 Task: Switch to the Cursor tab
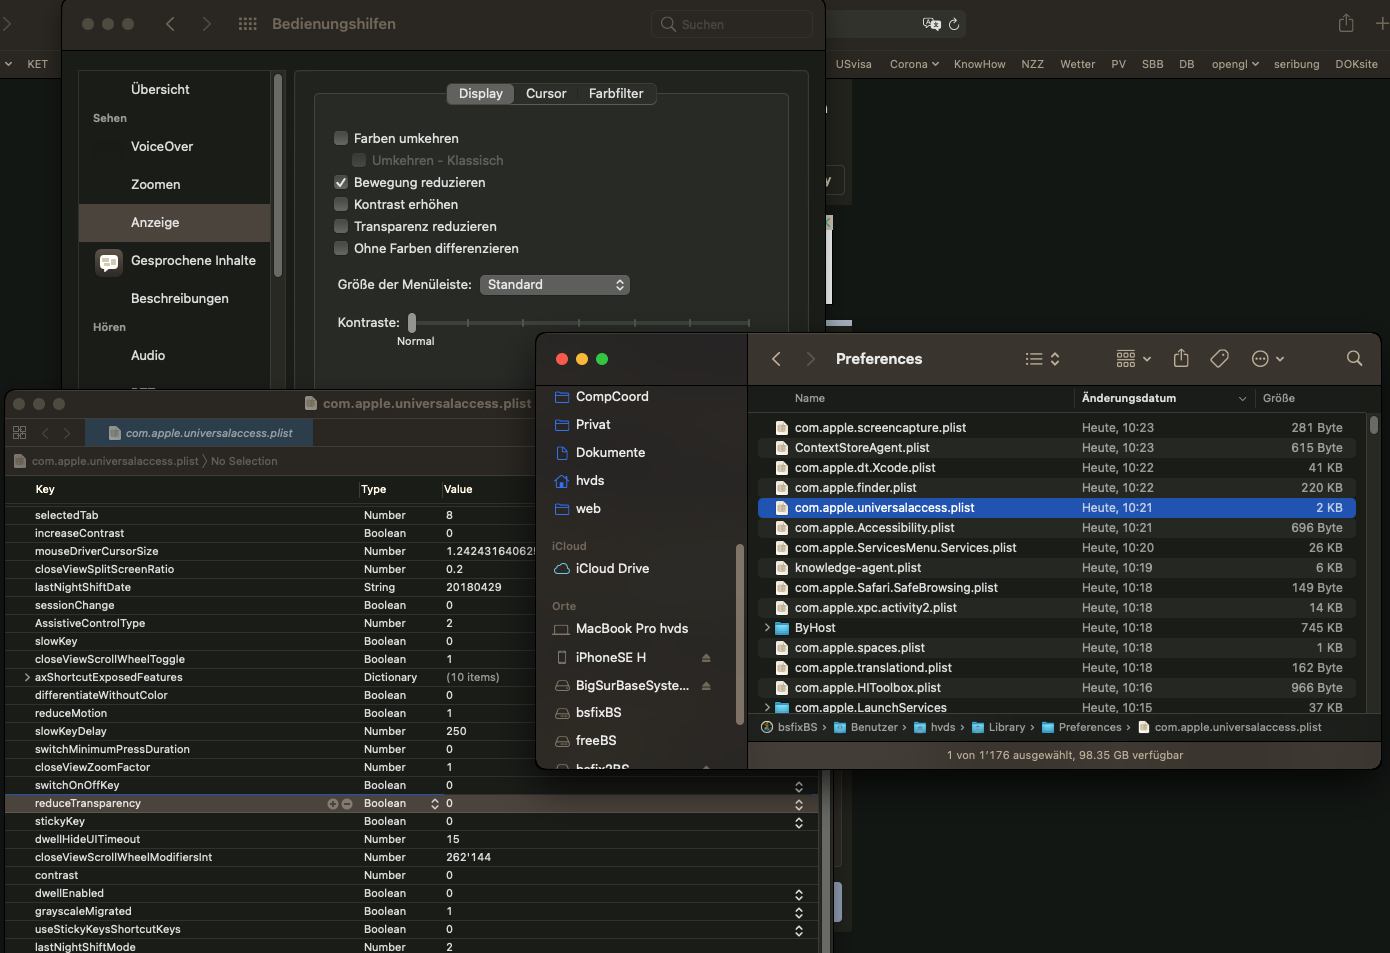click(546, 94)
